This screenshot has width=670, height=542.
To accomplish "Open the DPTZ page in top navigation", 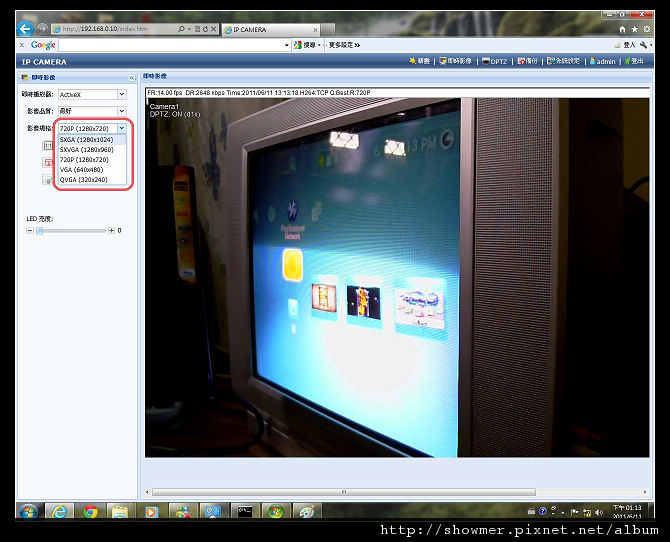I will 494,61.
